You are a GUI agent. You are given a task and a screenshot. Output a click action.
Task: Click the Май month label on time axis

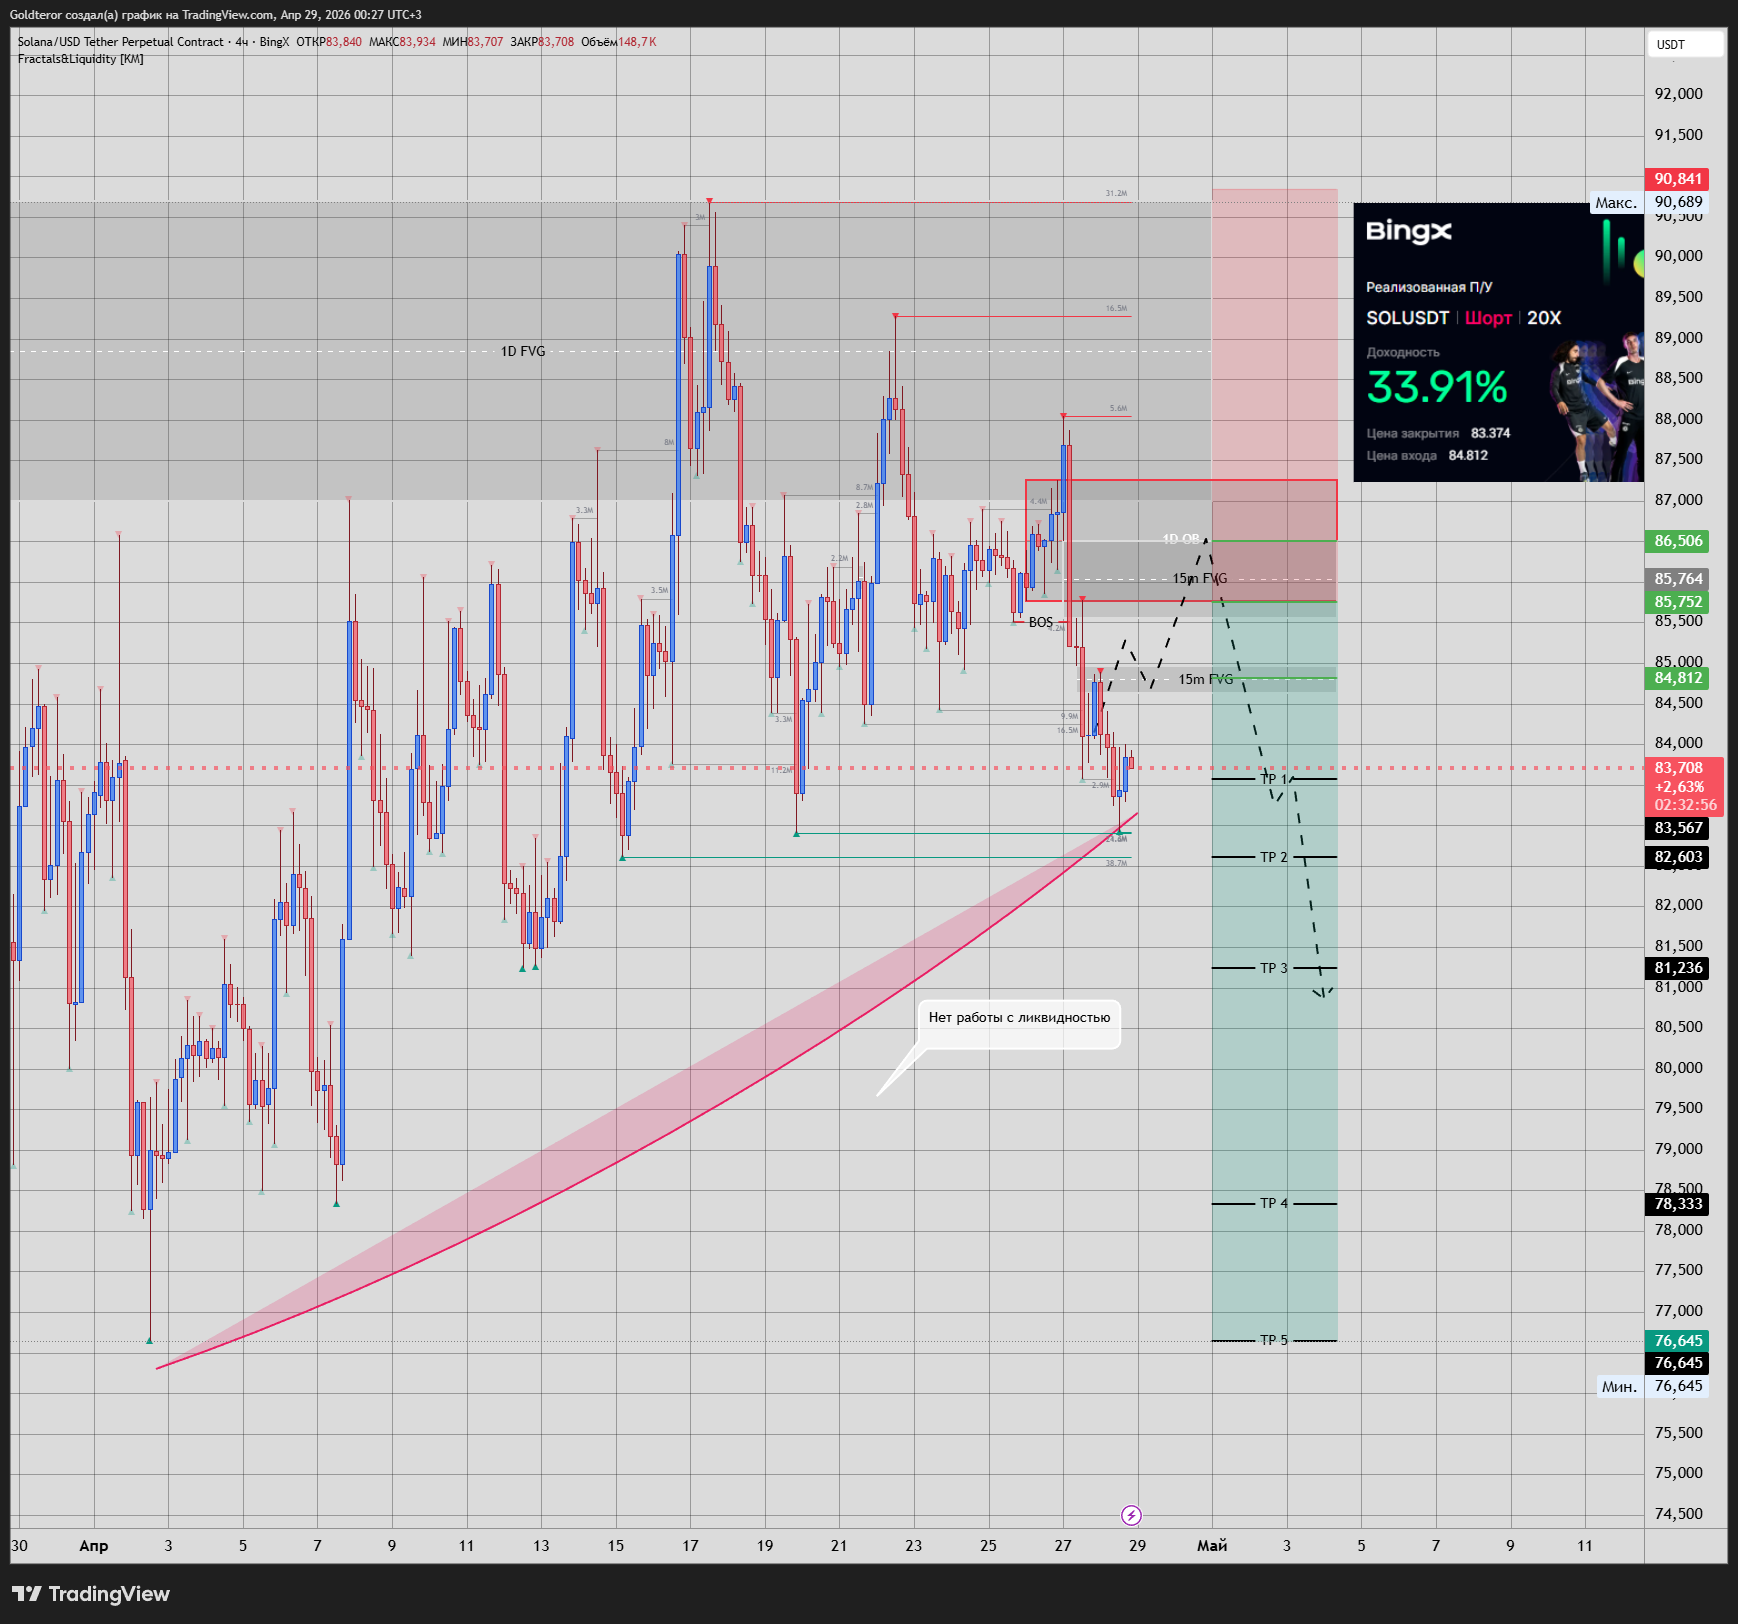pyautogui.click(x=1212, y=1546)
